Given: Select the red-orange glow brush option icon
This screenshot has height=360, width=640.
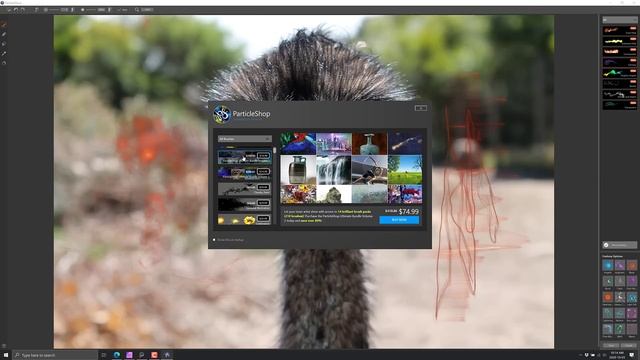Looking at the screenshot, I should pyautogui.click(x=608, y=298).
